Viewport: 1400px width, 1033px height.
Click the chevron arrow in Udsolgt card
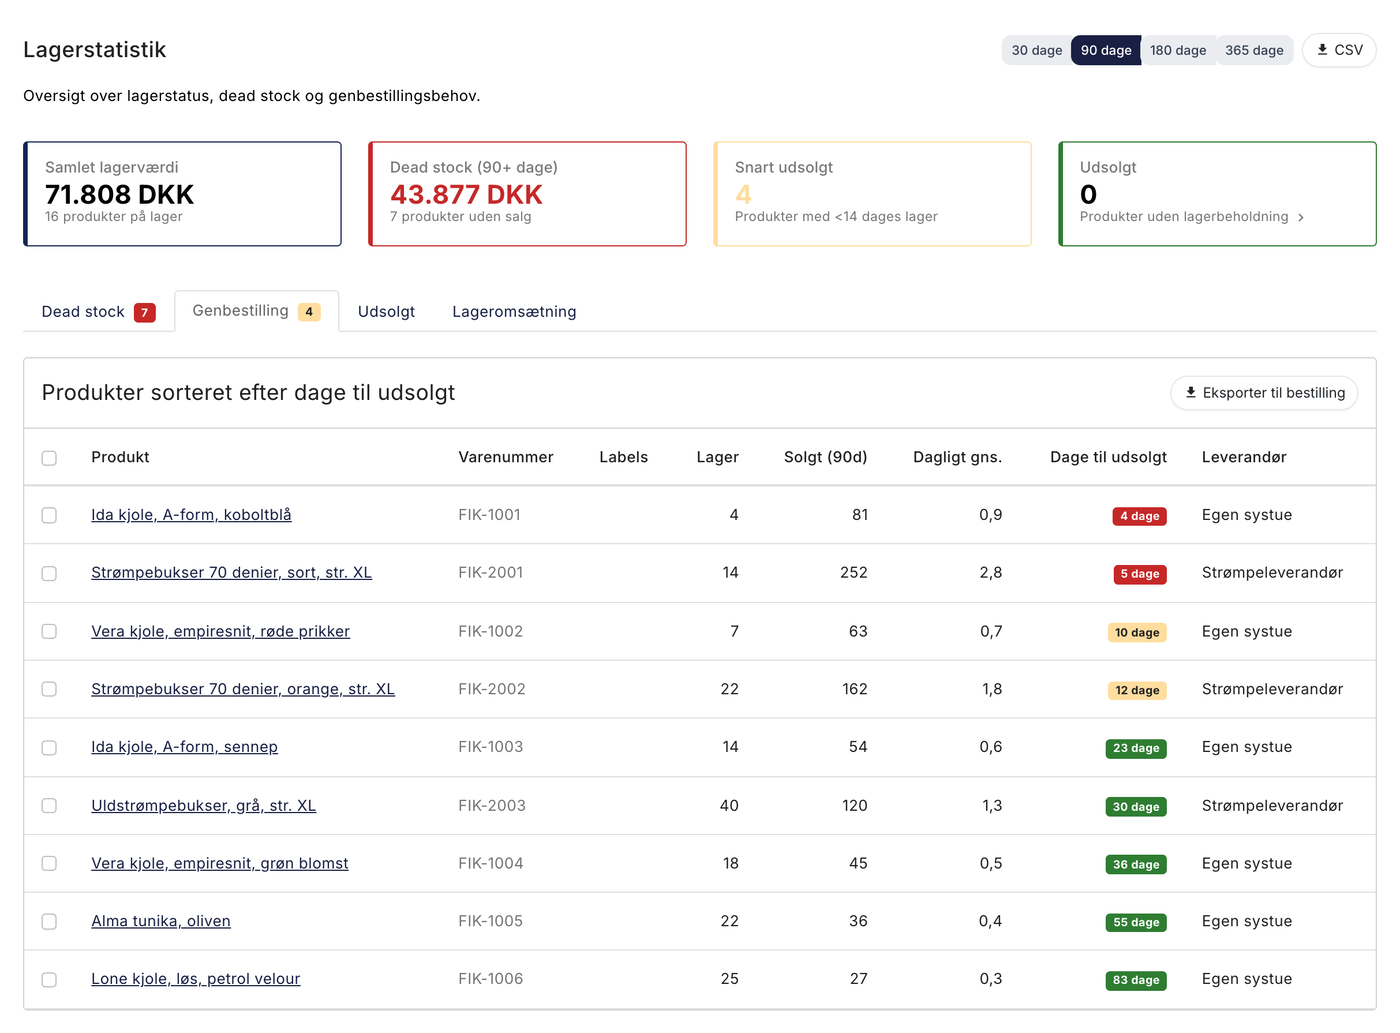click(x=1301, y=217)
